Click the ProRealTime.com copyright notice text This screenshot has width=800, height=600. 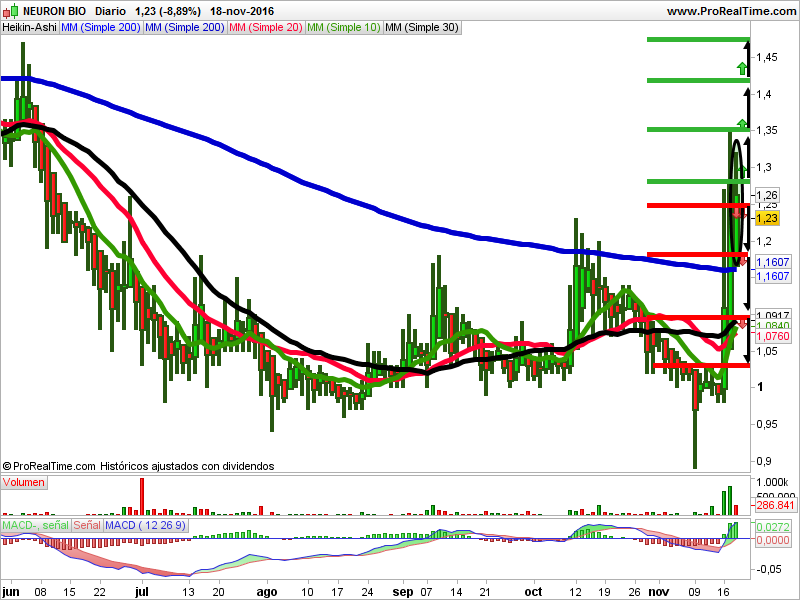(x=138, y=466)
